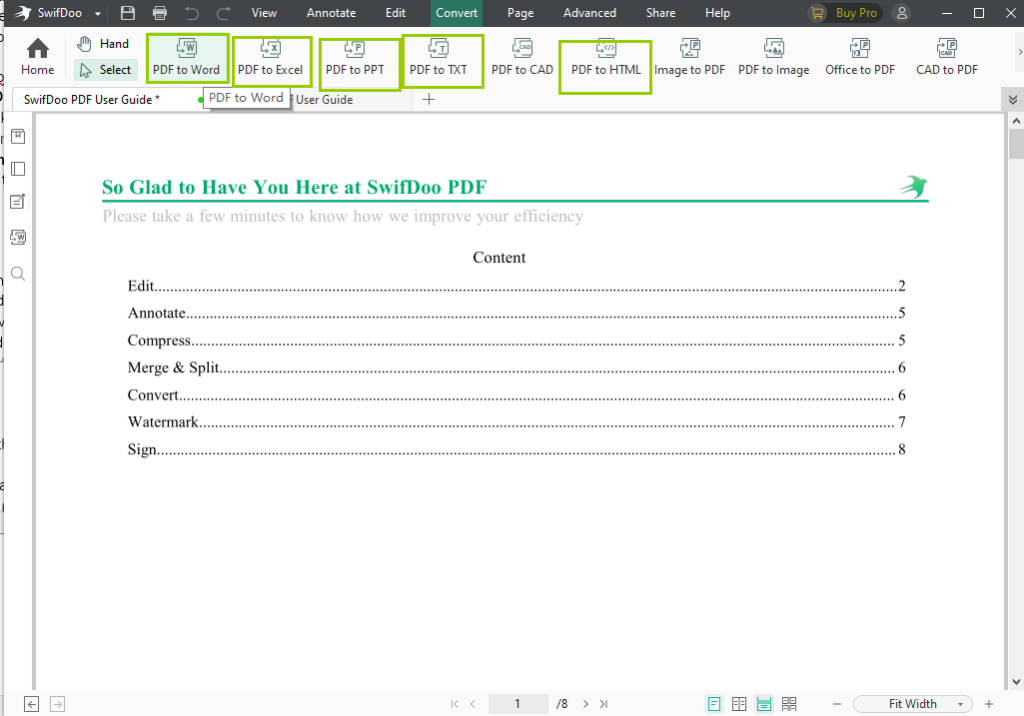Convert PDF to Word
Screen dimensions: 1024x716
coord(186,57)
